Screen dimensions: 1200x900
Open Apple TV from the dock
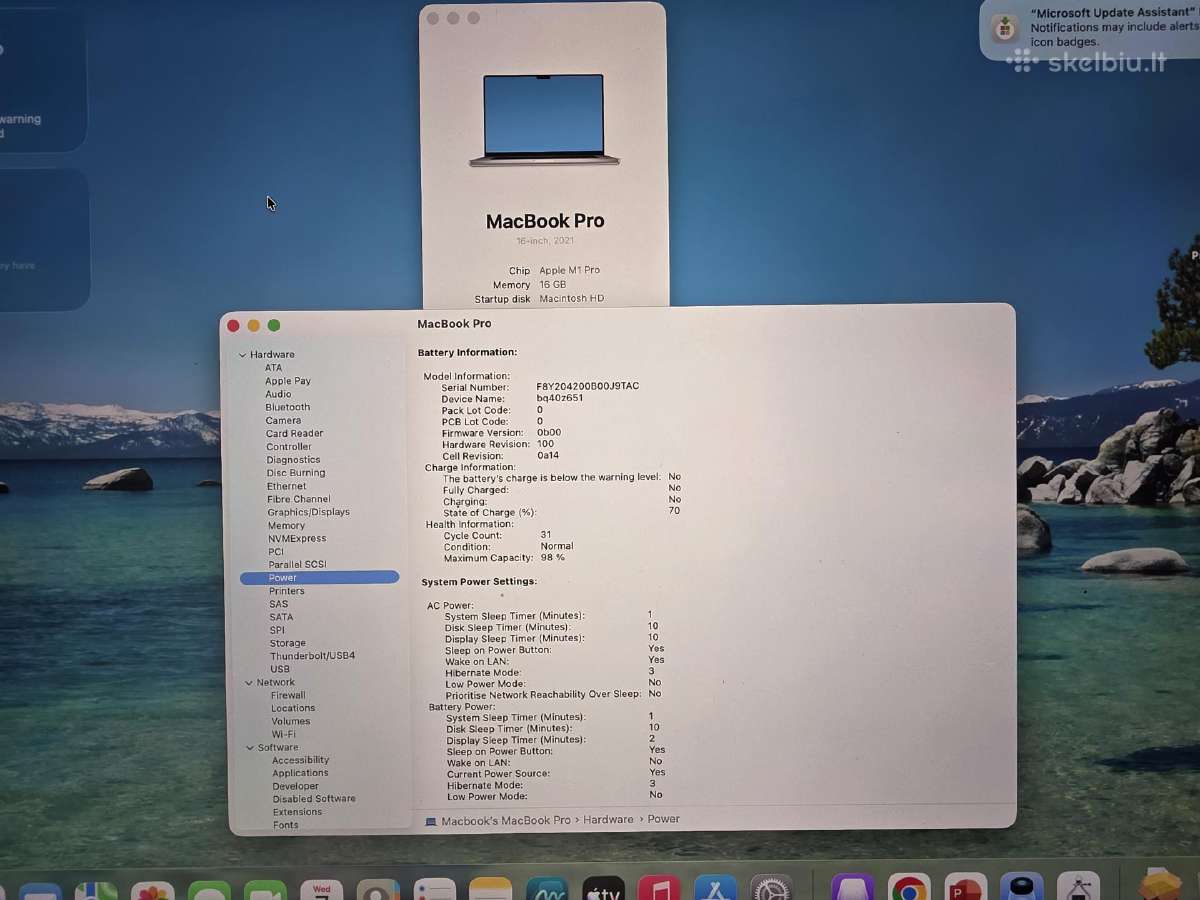tap(603, 888)
